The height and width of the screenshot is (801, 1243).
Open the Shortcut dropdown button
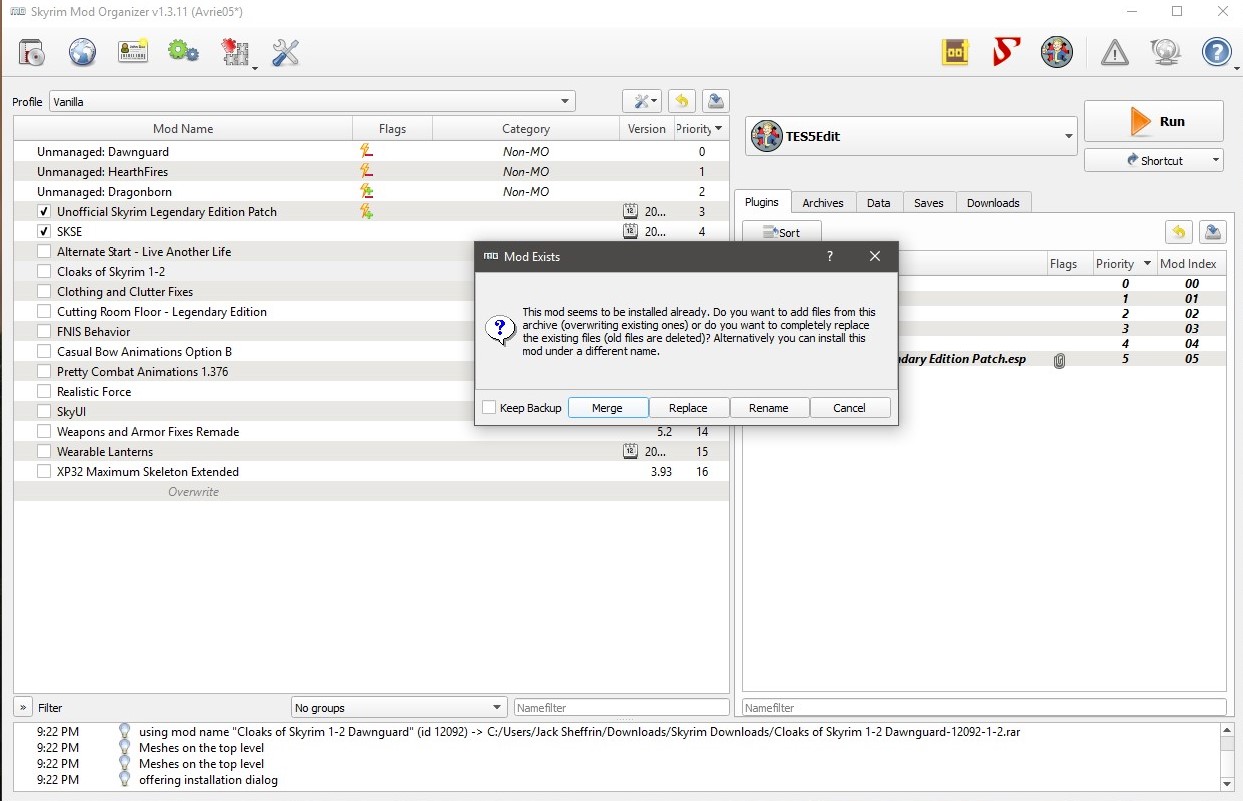1154,160
